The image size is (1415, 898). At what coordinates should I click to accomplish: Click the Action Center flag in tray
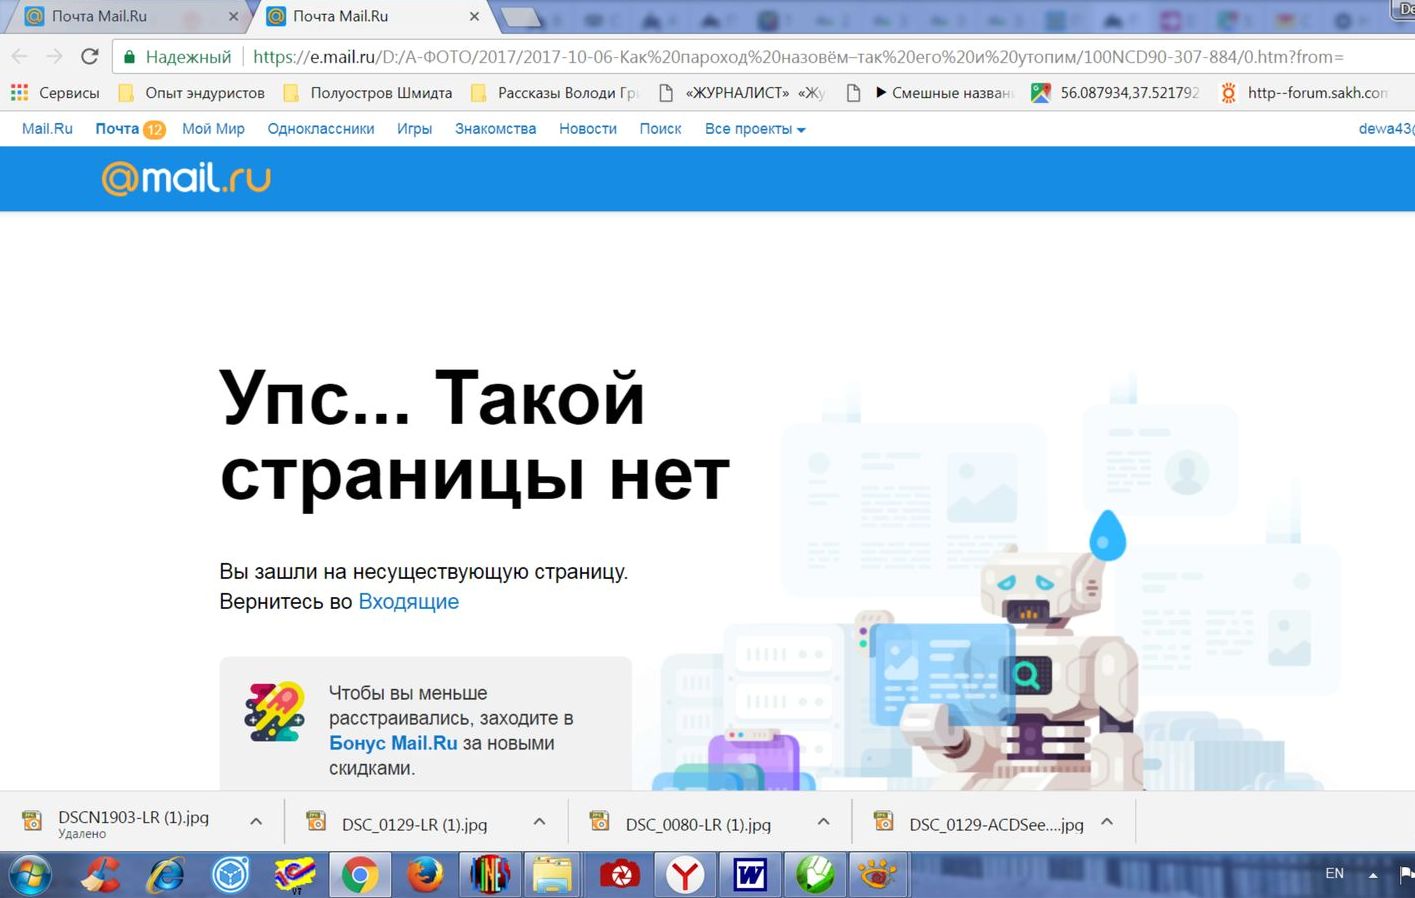pyautogui.click(x=1406, y=874)
